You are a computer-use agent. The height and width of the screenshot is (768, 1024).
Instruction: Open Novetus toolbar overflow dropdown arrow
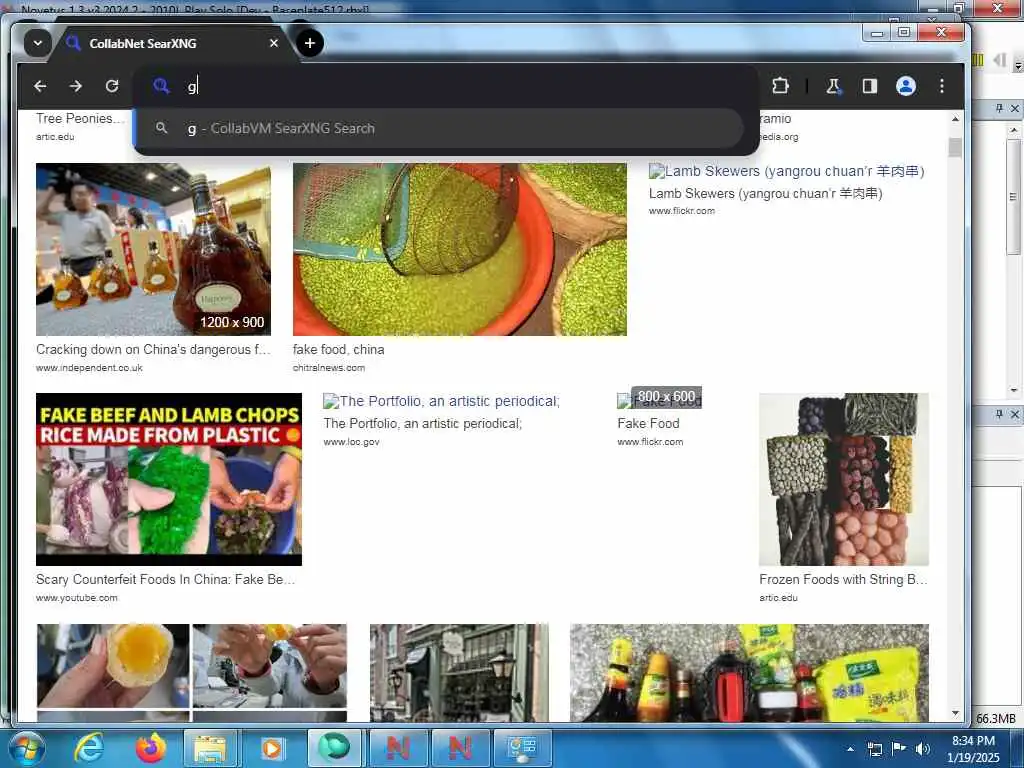pyautogui.click(x=1017, y=65)
